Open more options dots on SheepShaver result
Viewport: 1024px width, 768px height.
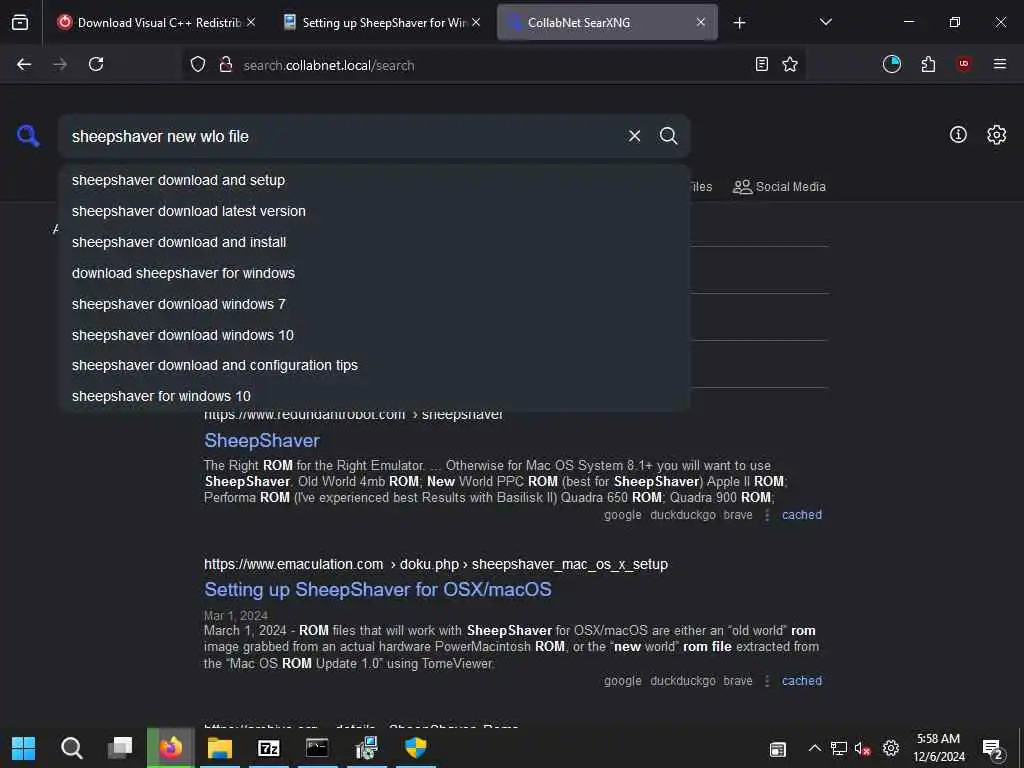pyautogui.click(x=767, y=515)
